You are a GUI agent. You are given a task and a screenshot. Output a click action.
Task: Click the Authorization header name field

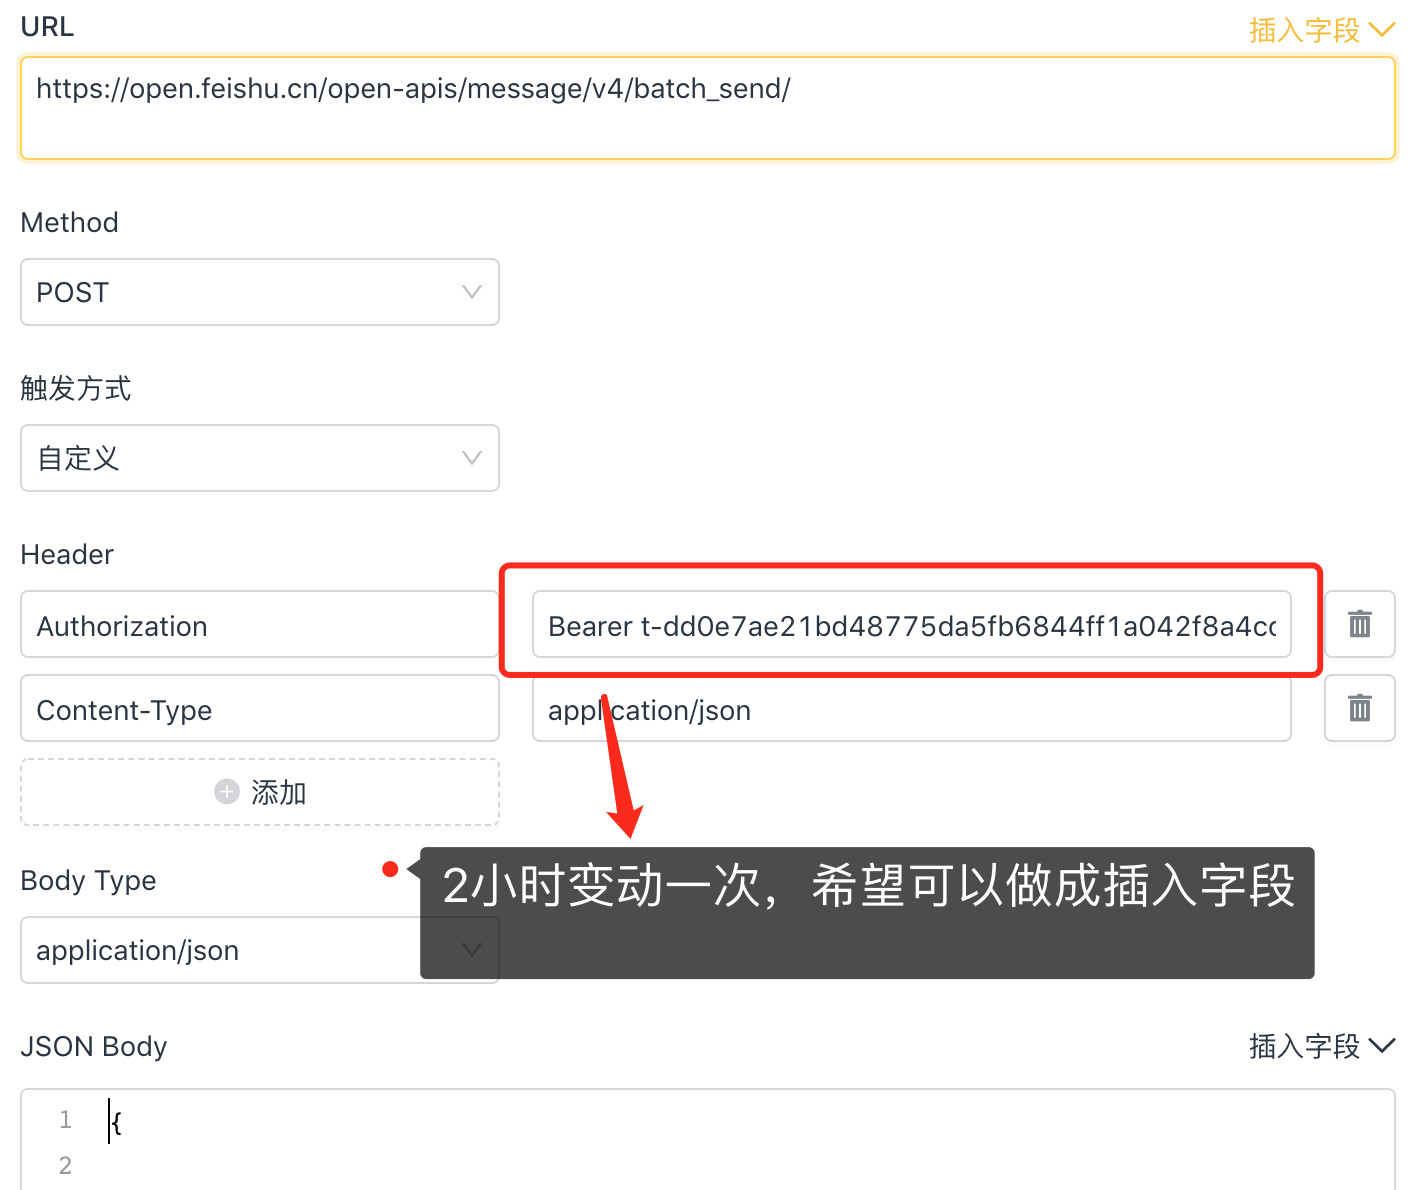260,625
